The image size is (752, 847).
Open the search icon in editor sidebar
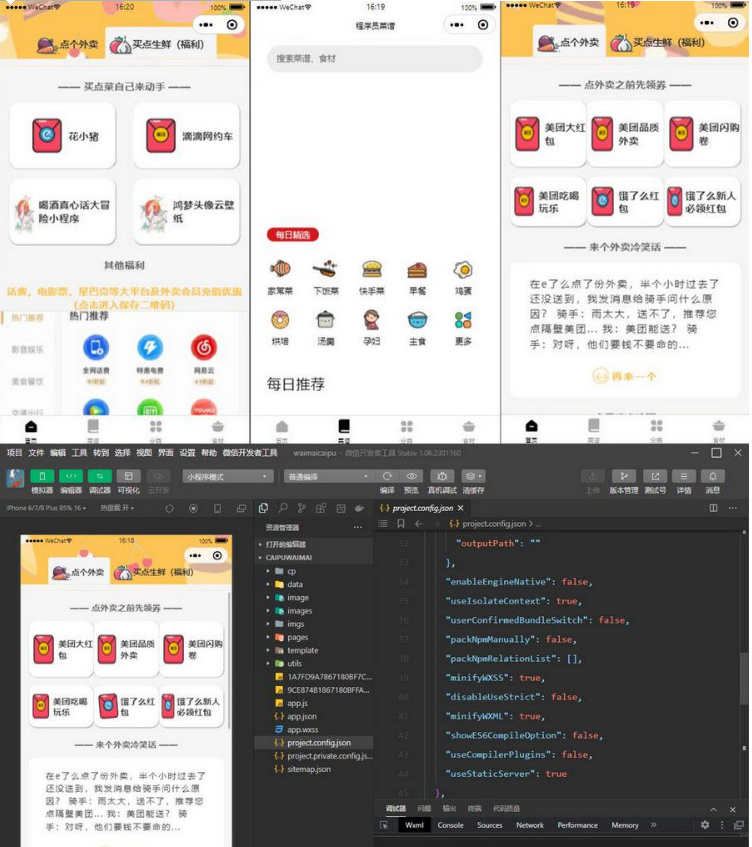click(282, 508)
